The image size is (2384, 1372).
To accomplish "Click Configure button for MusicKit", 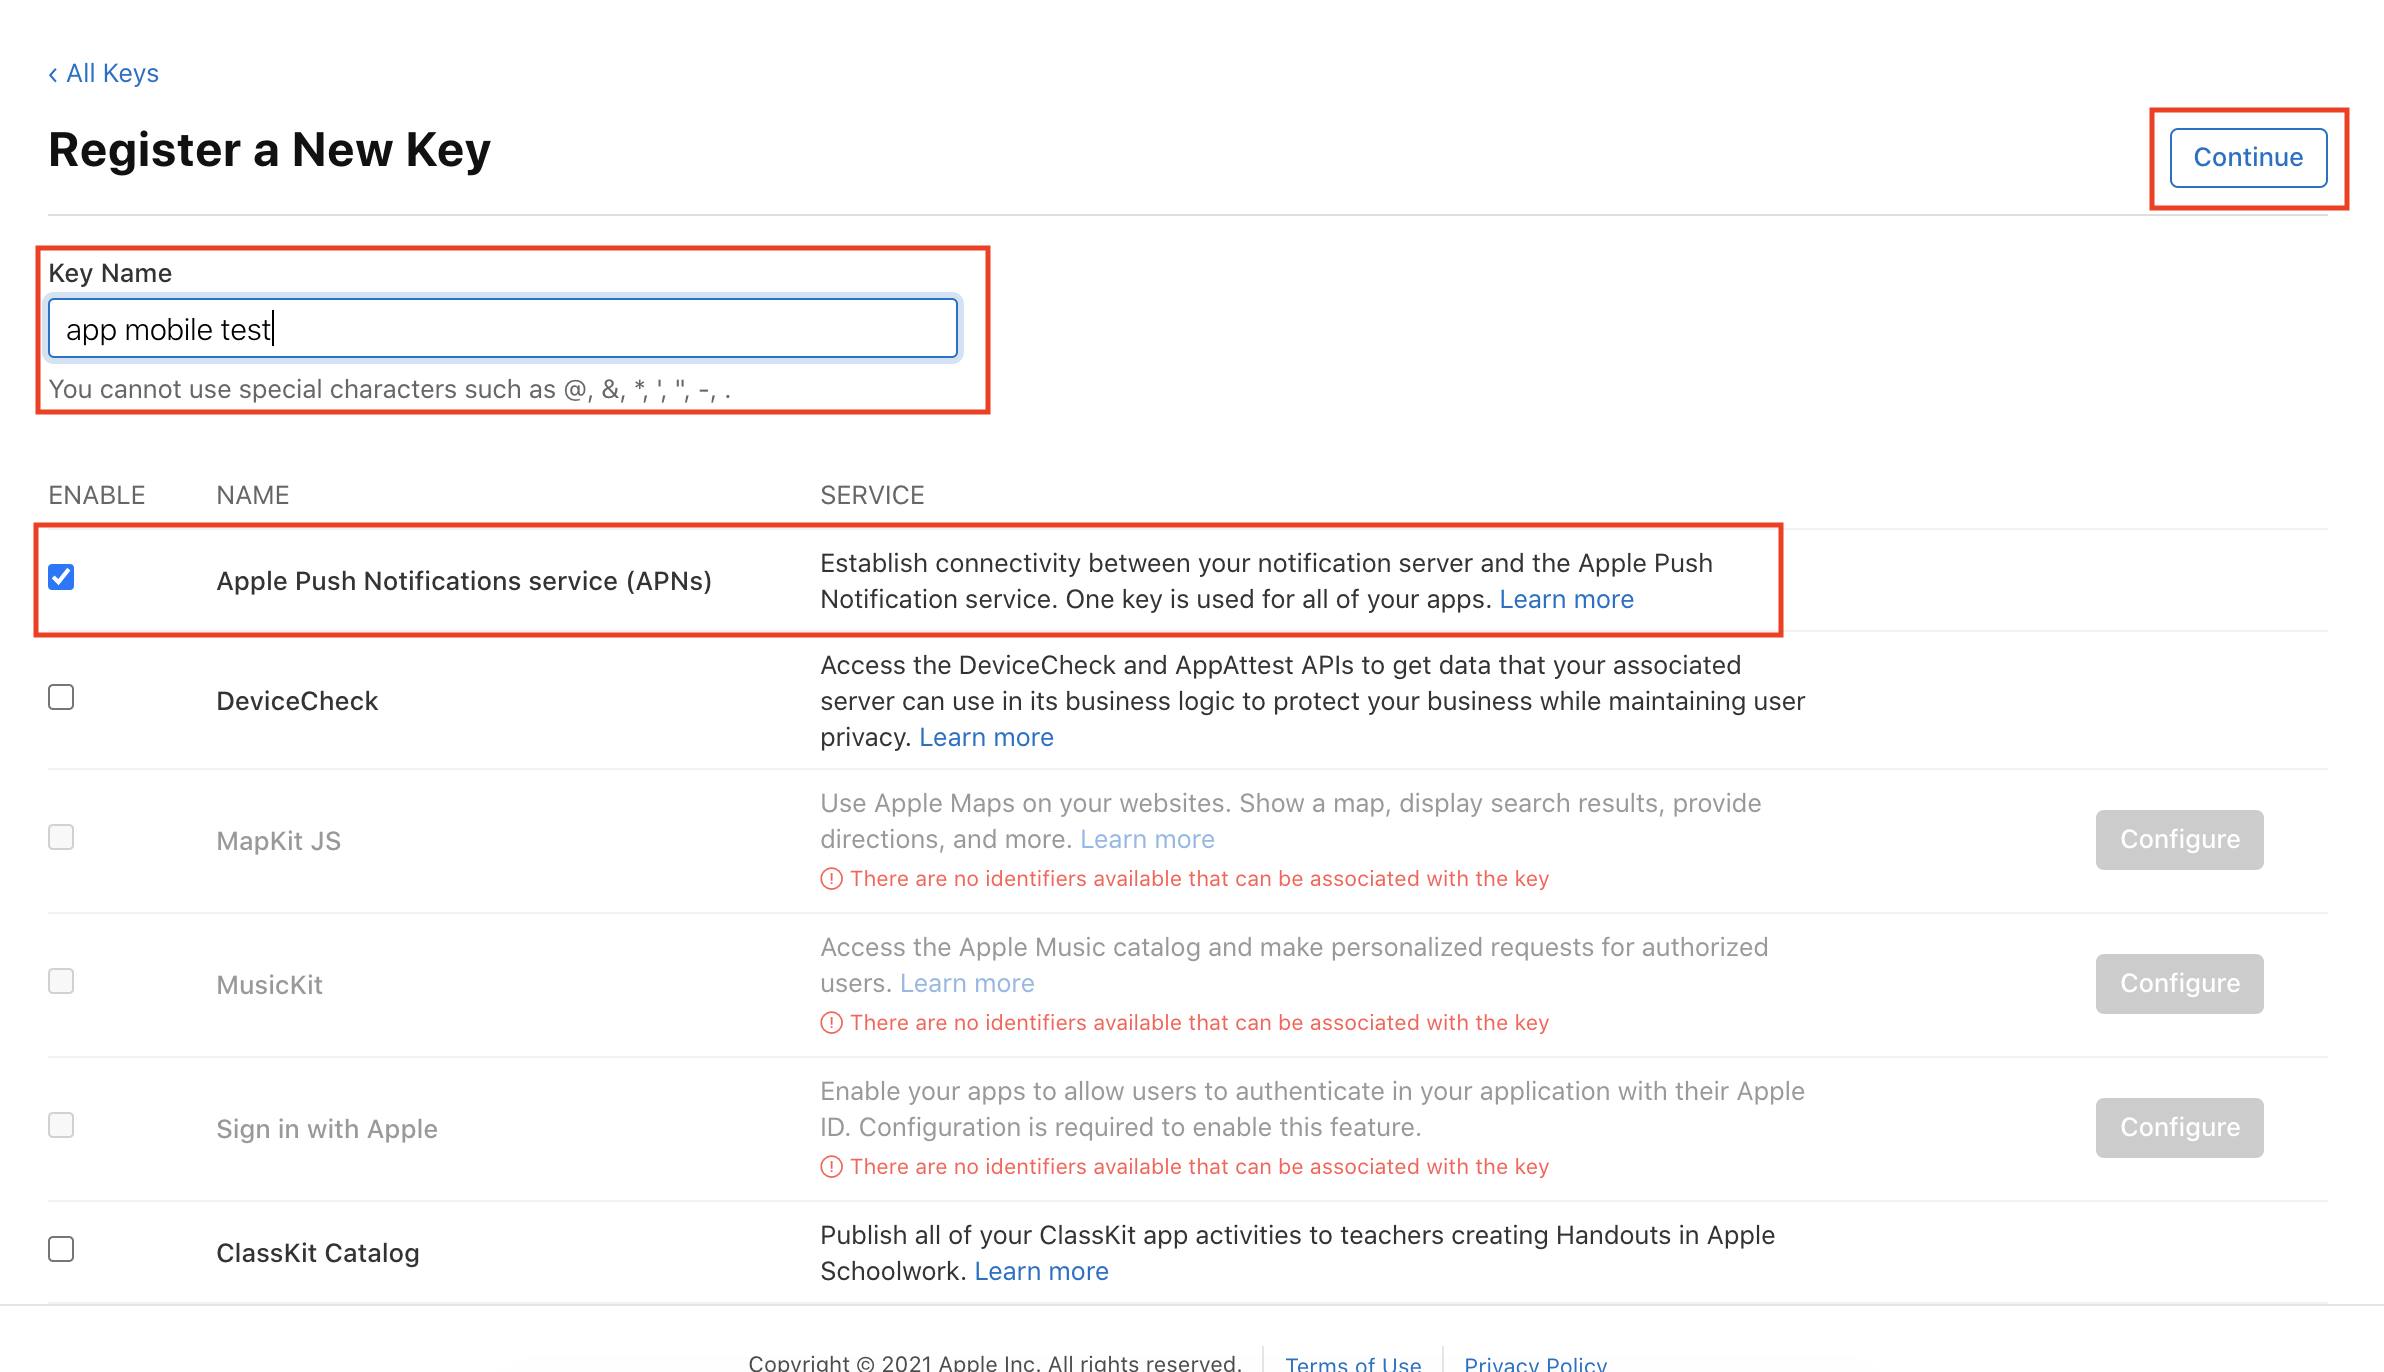I will pyautogui.click(x=2179, y=983).
